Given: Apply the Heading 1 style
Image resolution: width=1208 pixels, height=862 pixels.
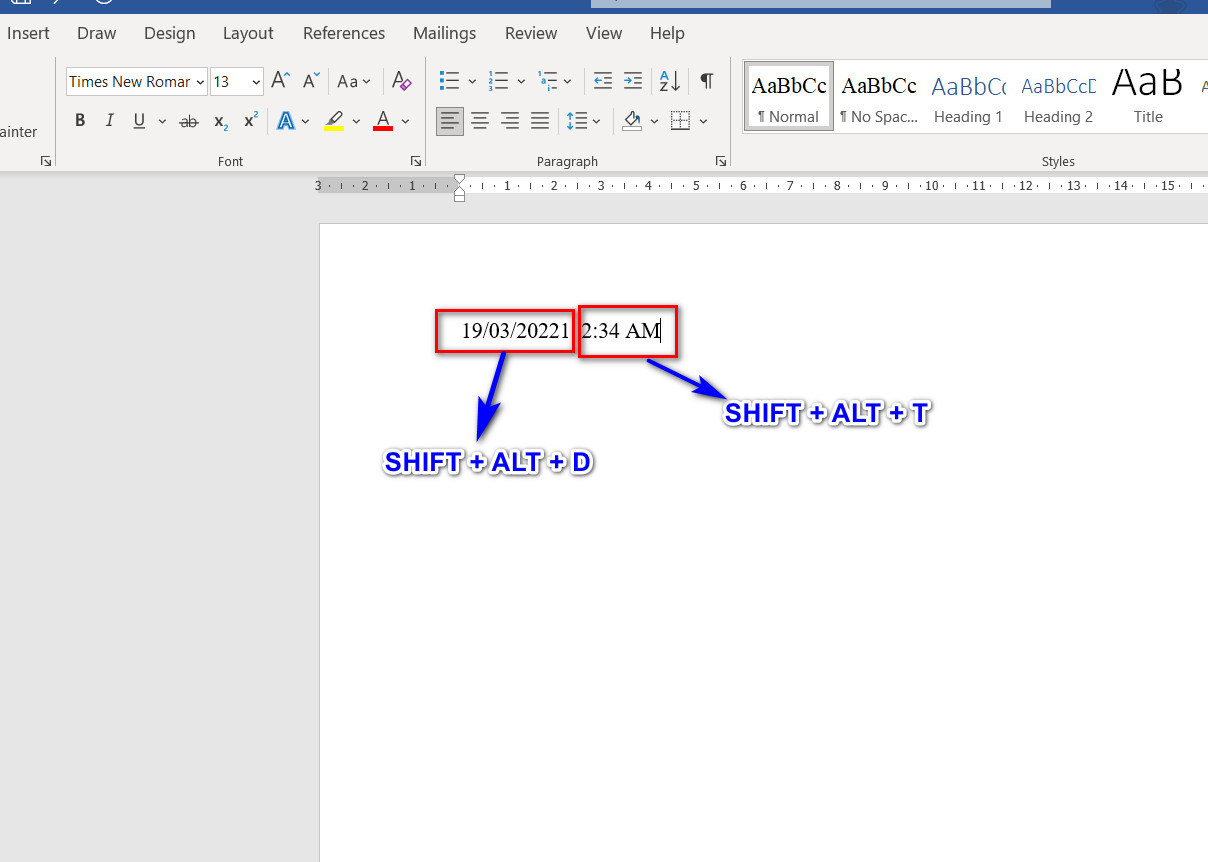Looking at the screenshot, I should click(968, 97).
